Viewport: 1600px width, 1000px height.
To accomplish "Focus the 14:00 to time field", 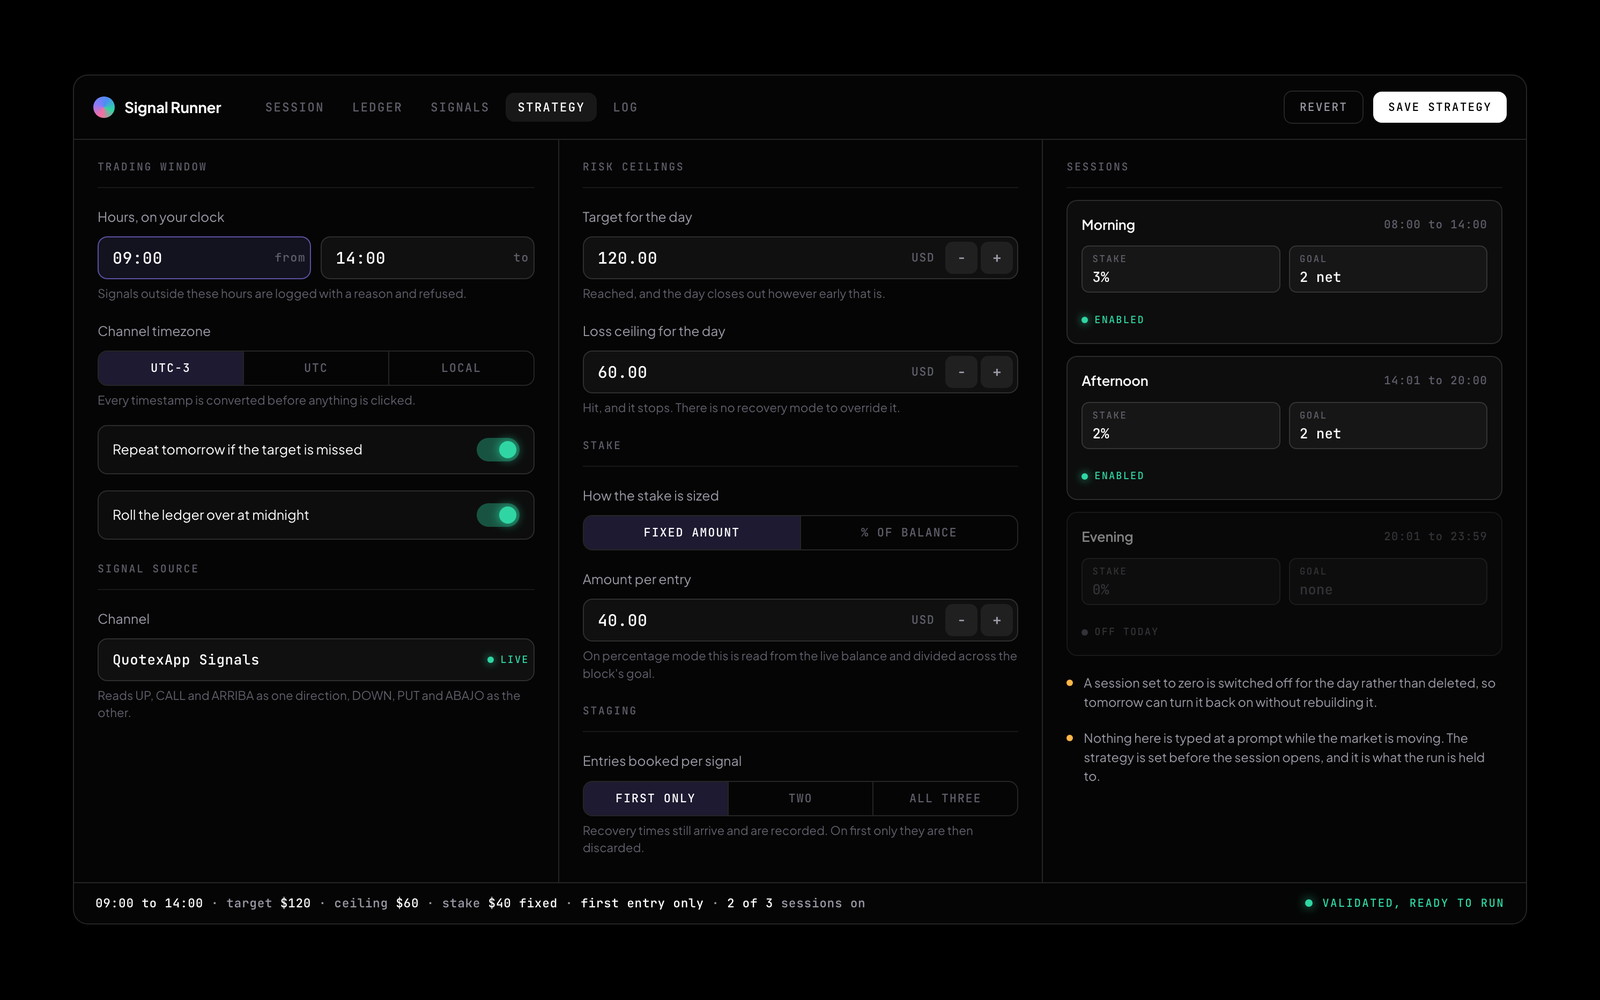I will click(427, 258).
